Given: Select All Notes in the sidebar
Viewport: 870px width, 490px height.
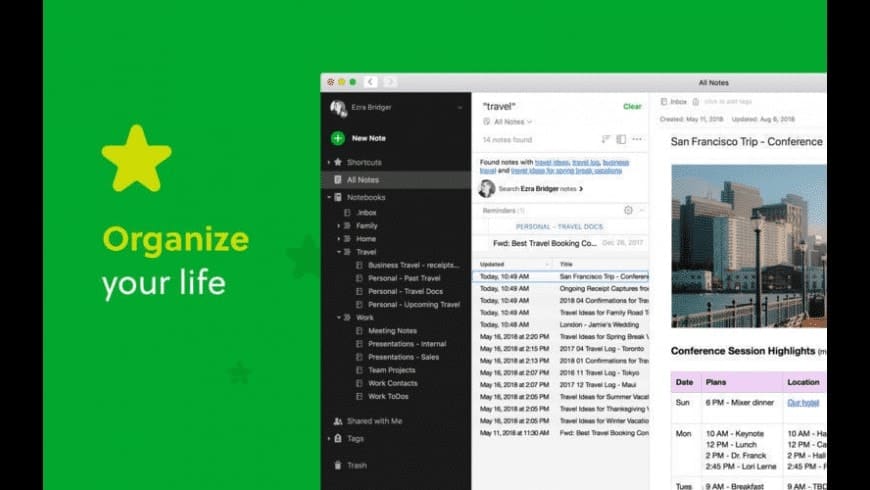Looking at the screenshot, I should click(x=362, y=180).
